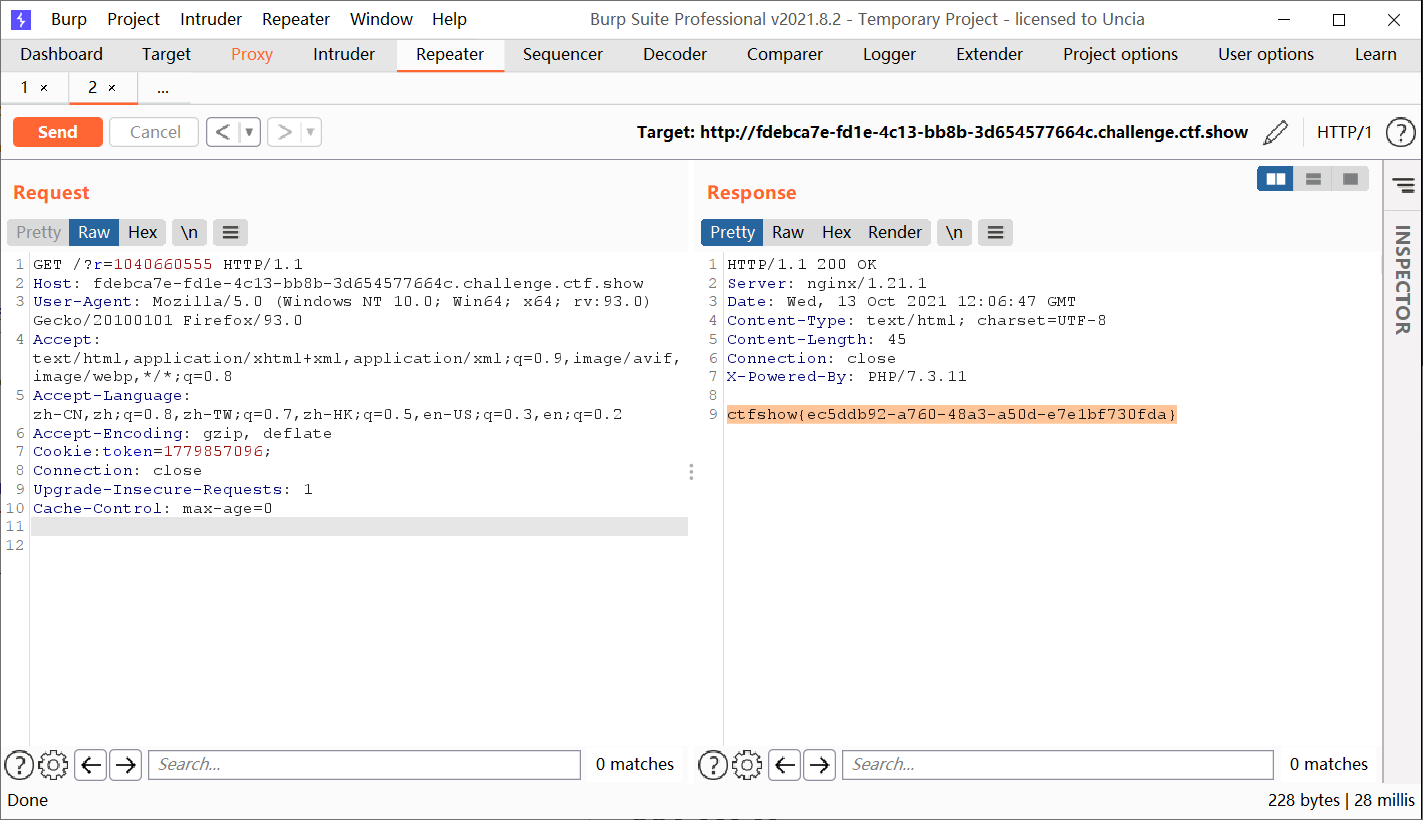Close Repeater sub-tab 2 with its ×
Viewport: 1423px width, 820px height.
pos(112,88)
